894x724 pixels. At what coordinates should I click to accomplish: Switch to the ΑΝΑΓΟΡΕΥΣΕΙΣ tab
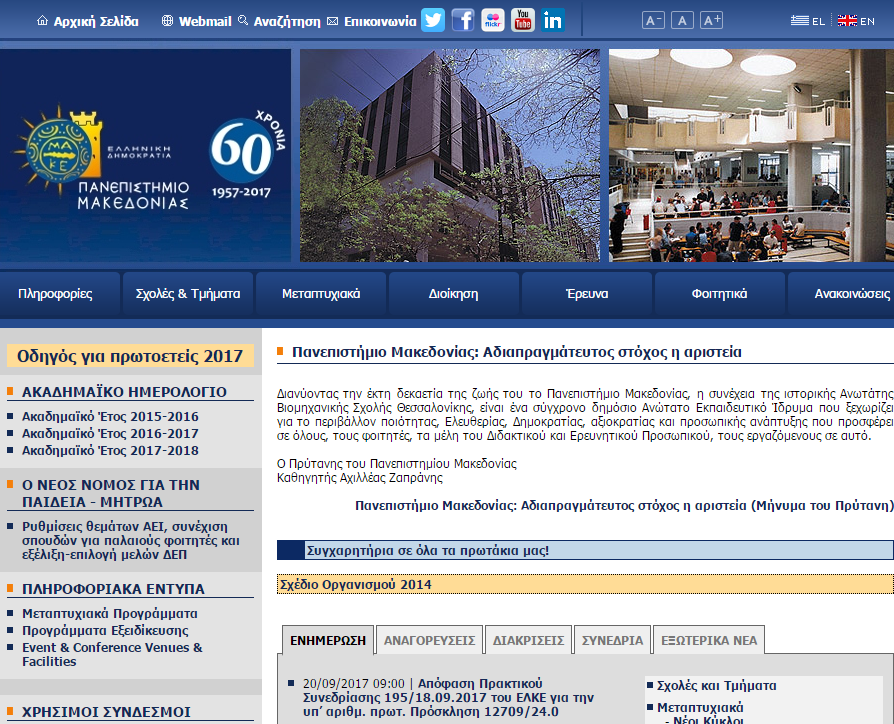[429, 640]
